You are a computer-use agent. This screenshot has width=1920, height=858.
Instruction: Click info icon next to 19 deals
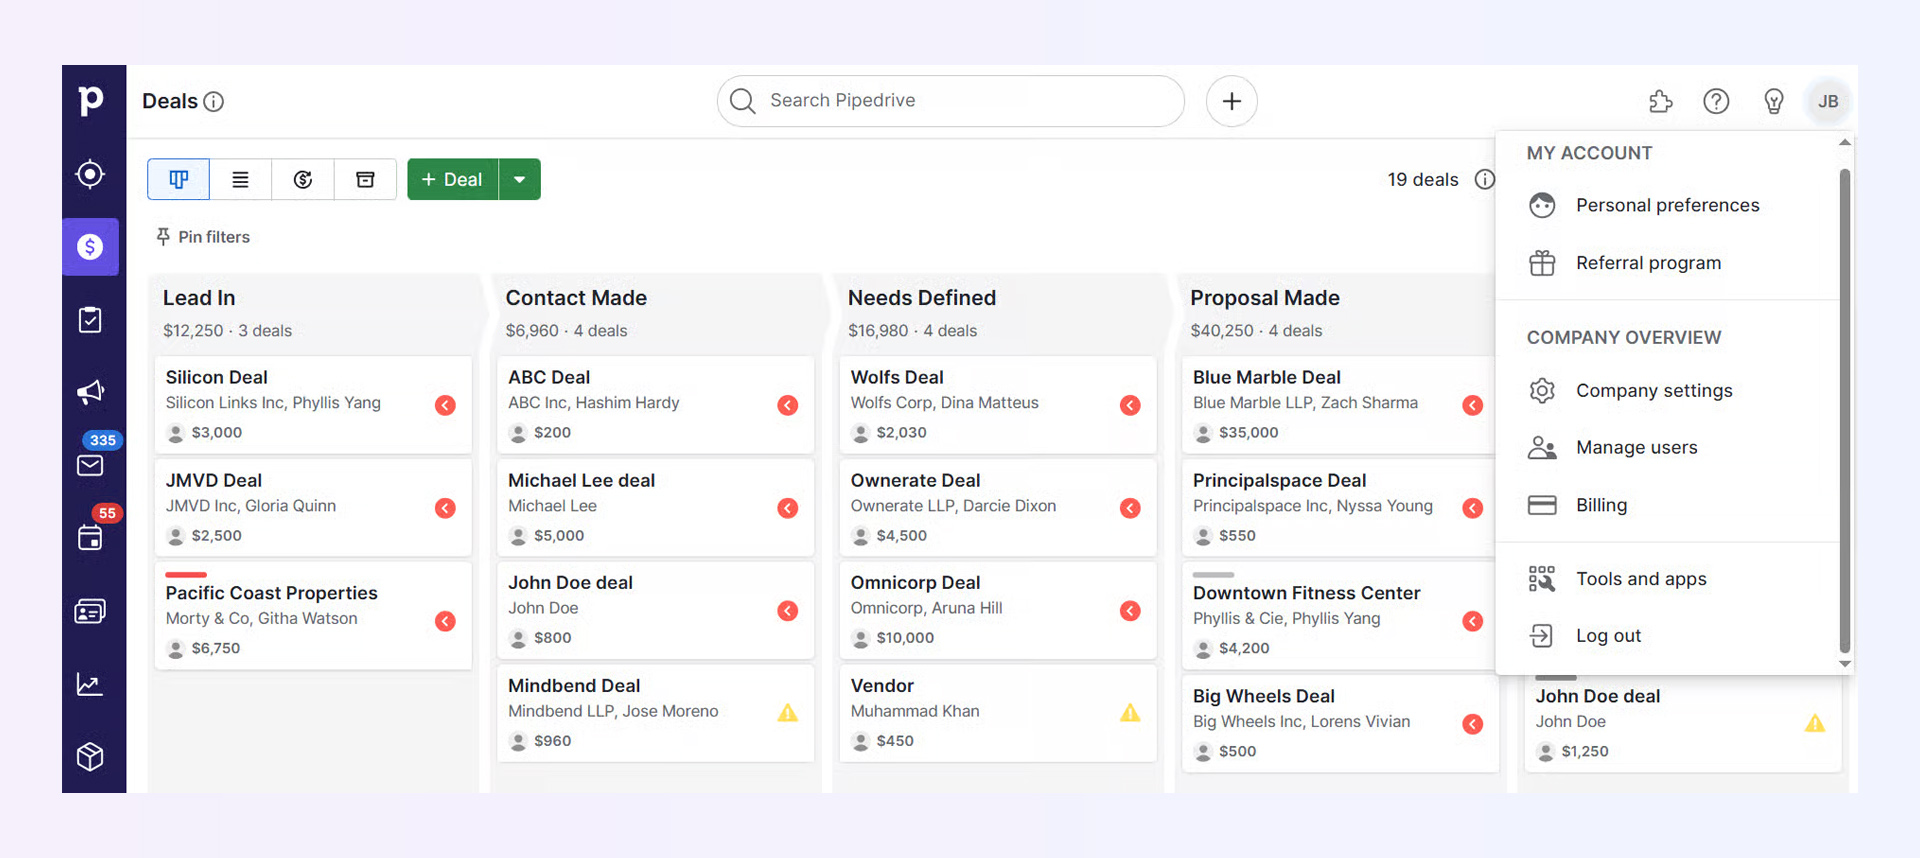tap(1485, 179)
